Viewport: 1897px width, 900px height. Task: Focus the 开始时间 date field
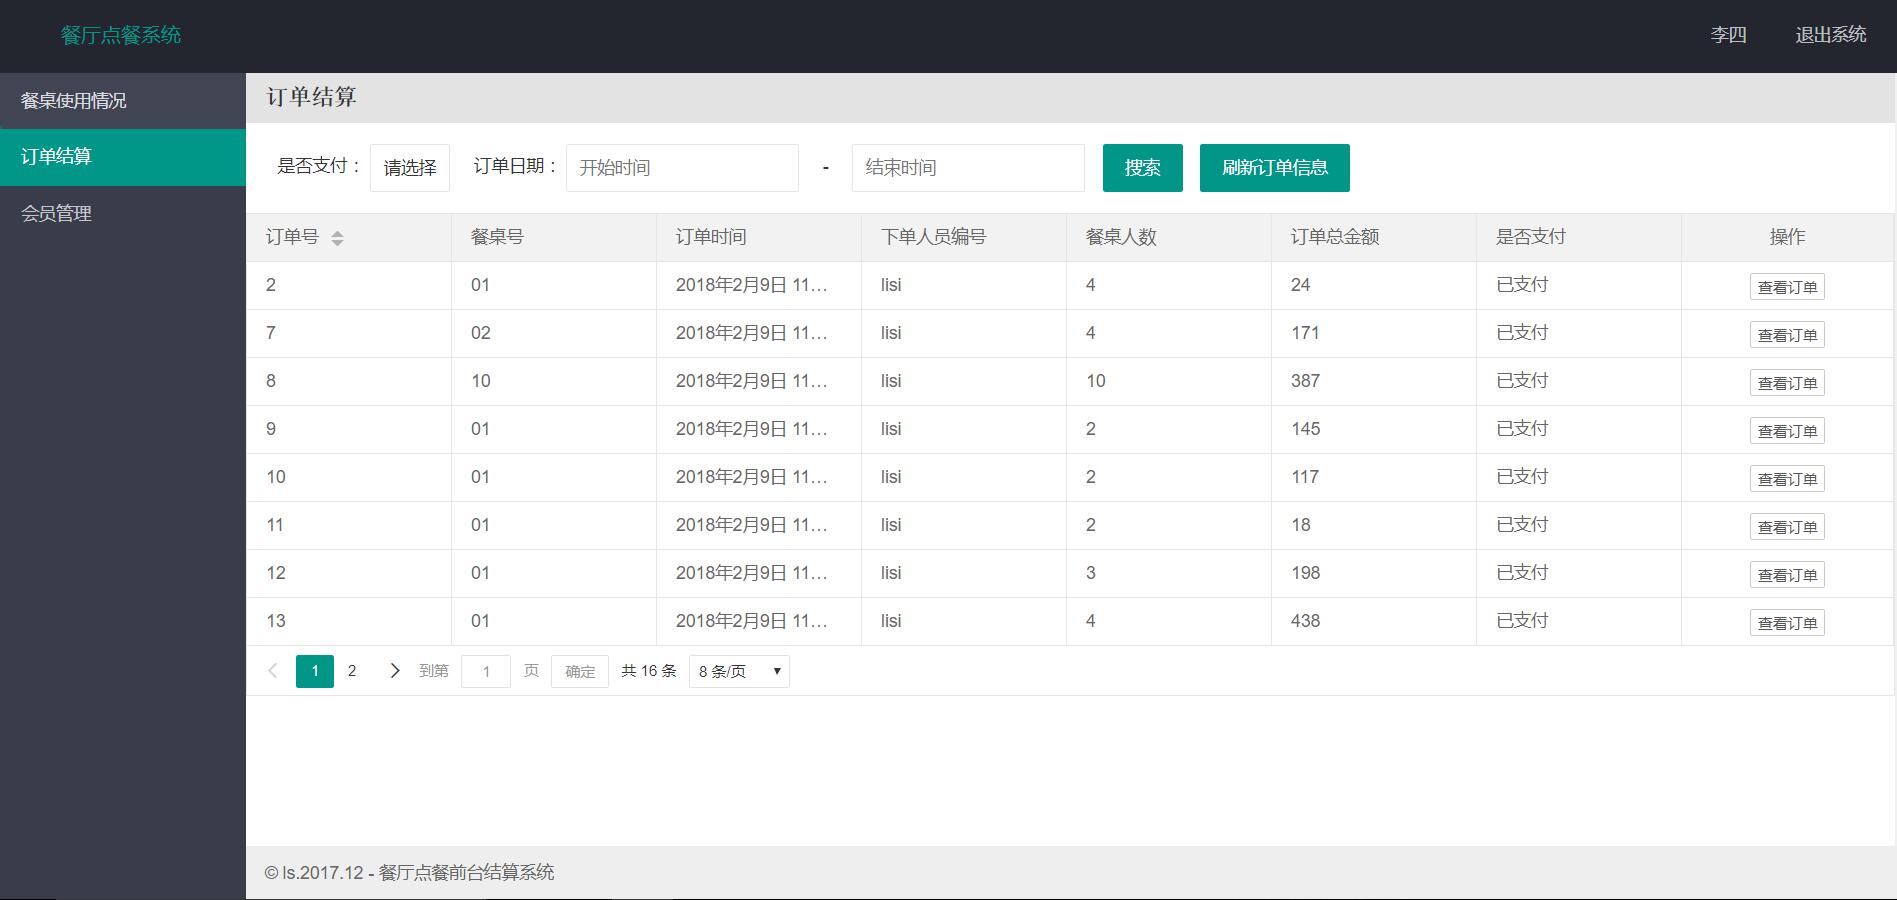point(682,168)
